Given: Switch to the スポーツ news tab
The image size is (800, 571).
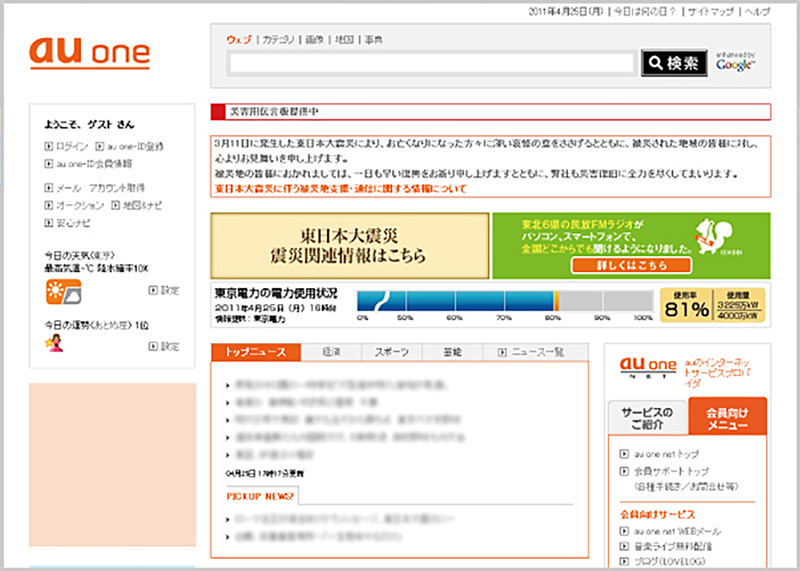Looking at the screenshot, I should (x=391, y=352).
